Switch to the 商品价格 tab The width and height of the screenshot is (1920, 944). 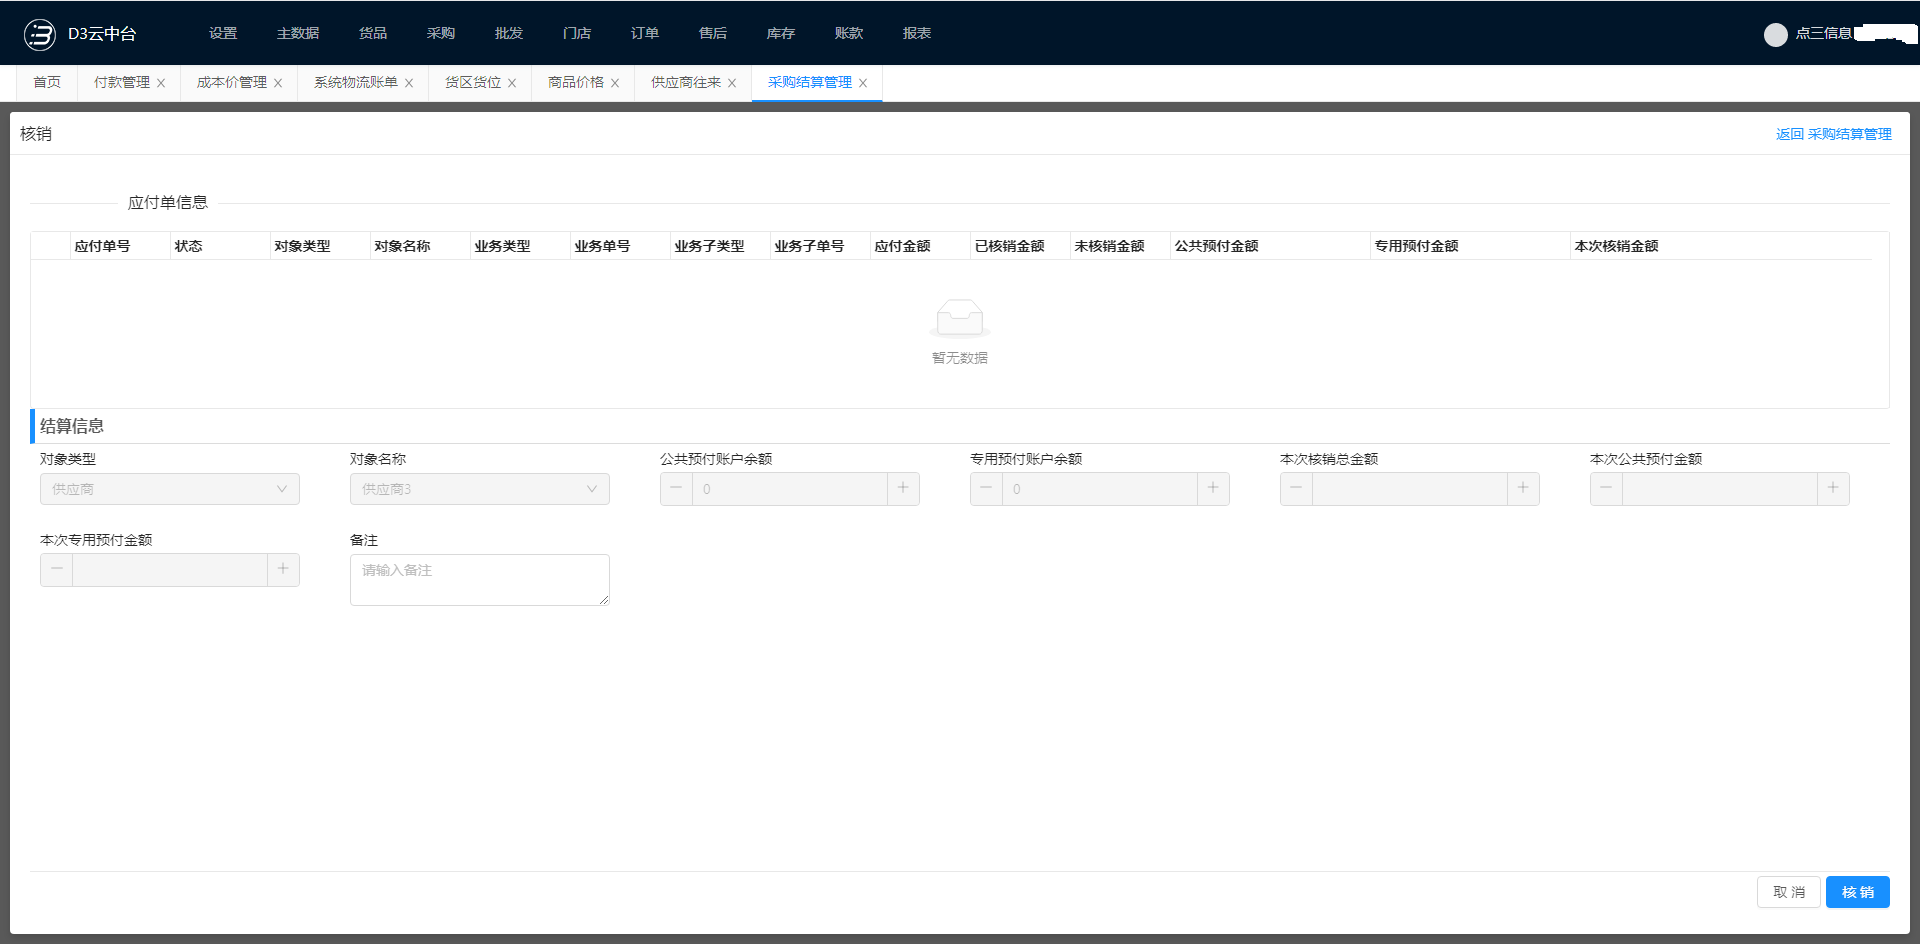click(576, 82)
